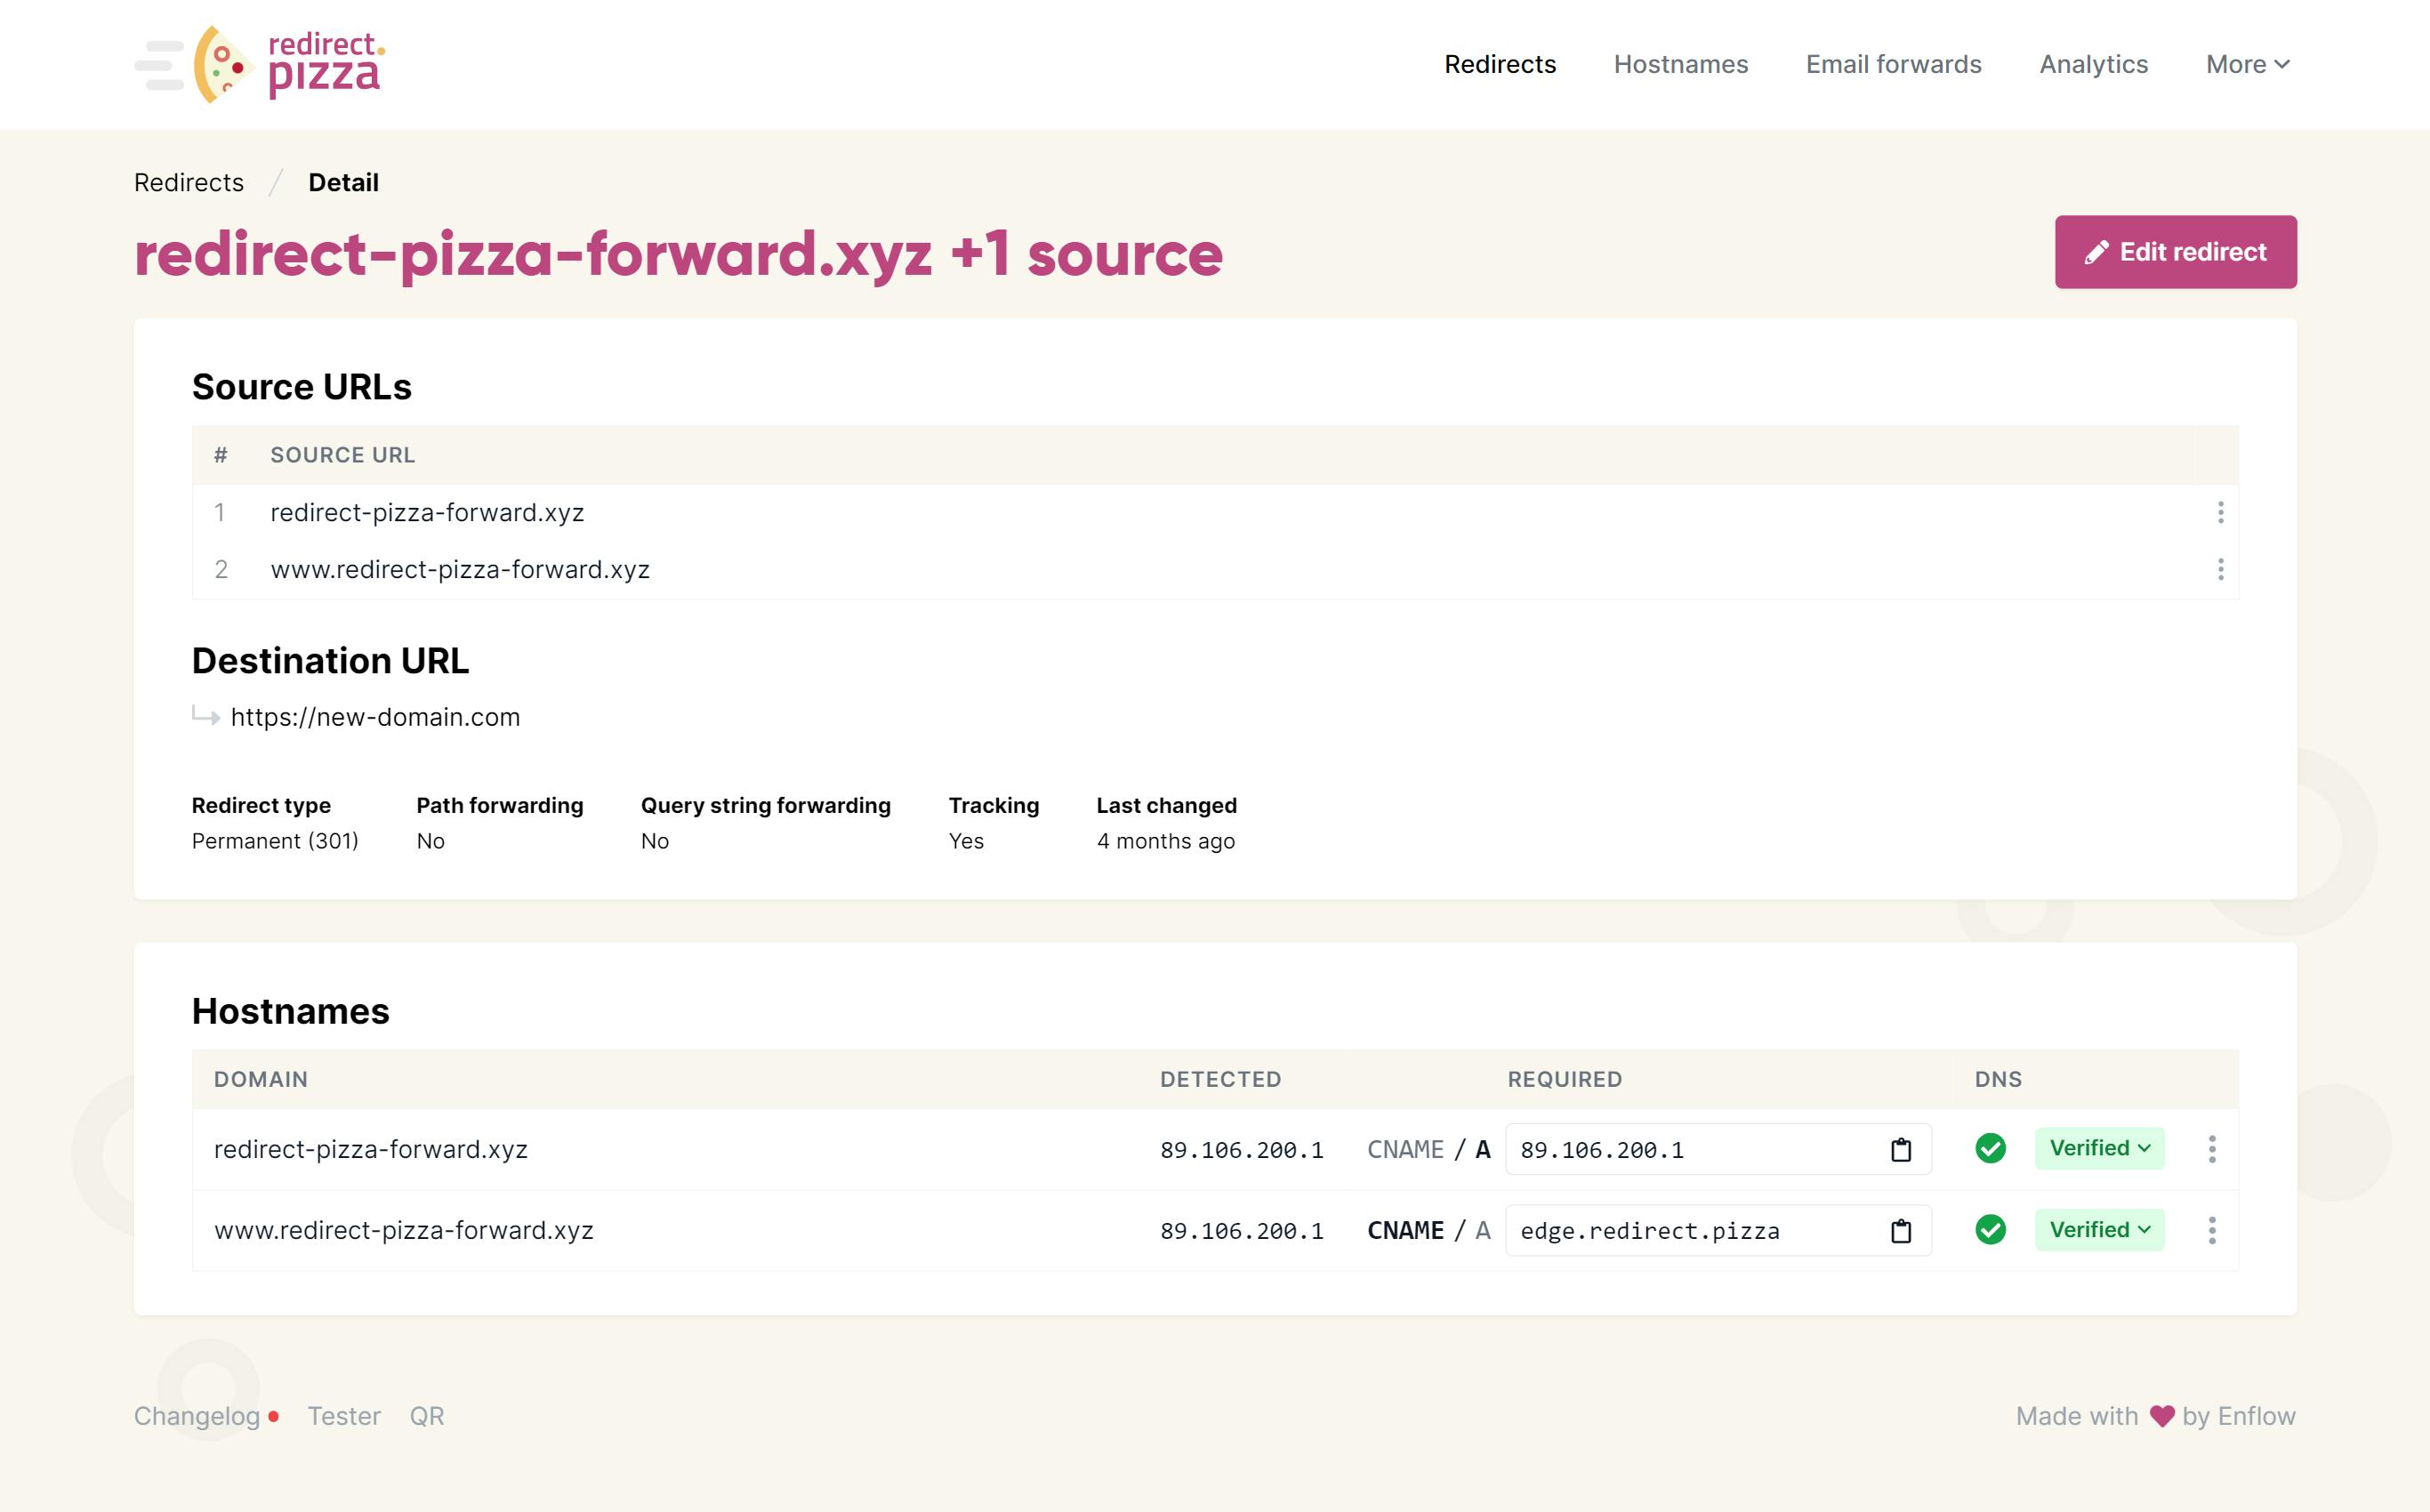Switch www hostname record type to A
2430x1512 pixels.
[x=1482, y=1231]
